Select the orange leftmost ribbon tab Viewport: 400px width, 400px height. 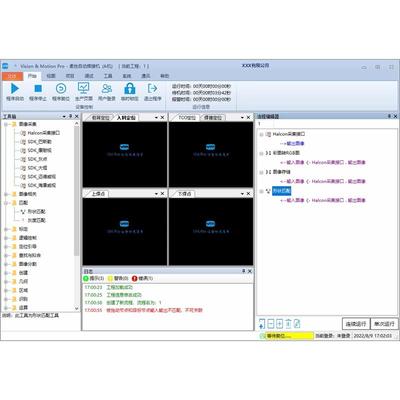12,76
